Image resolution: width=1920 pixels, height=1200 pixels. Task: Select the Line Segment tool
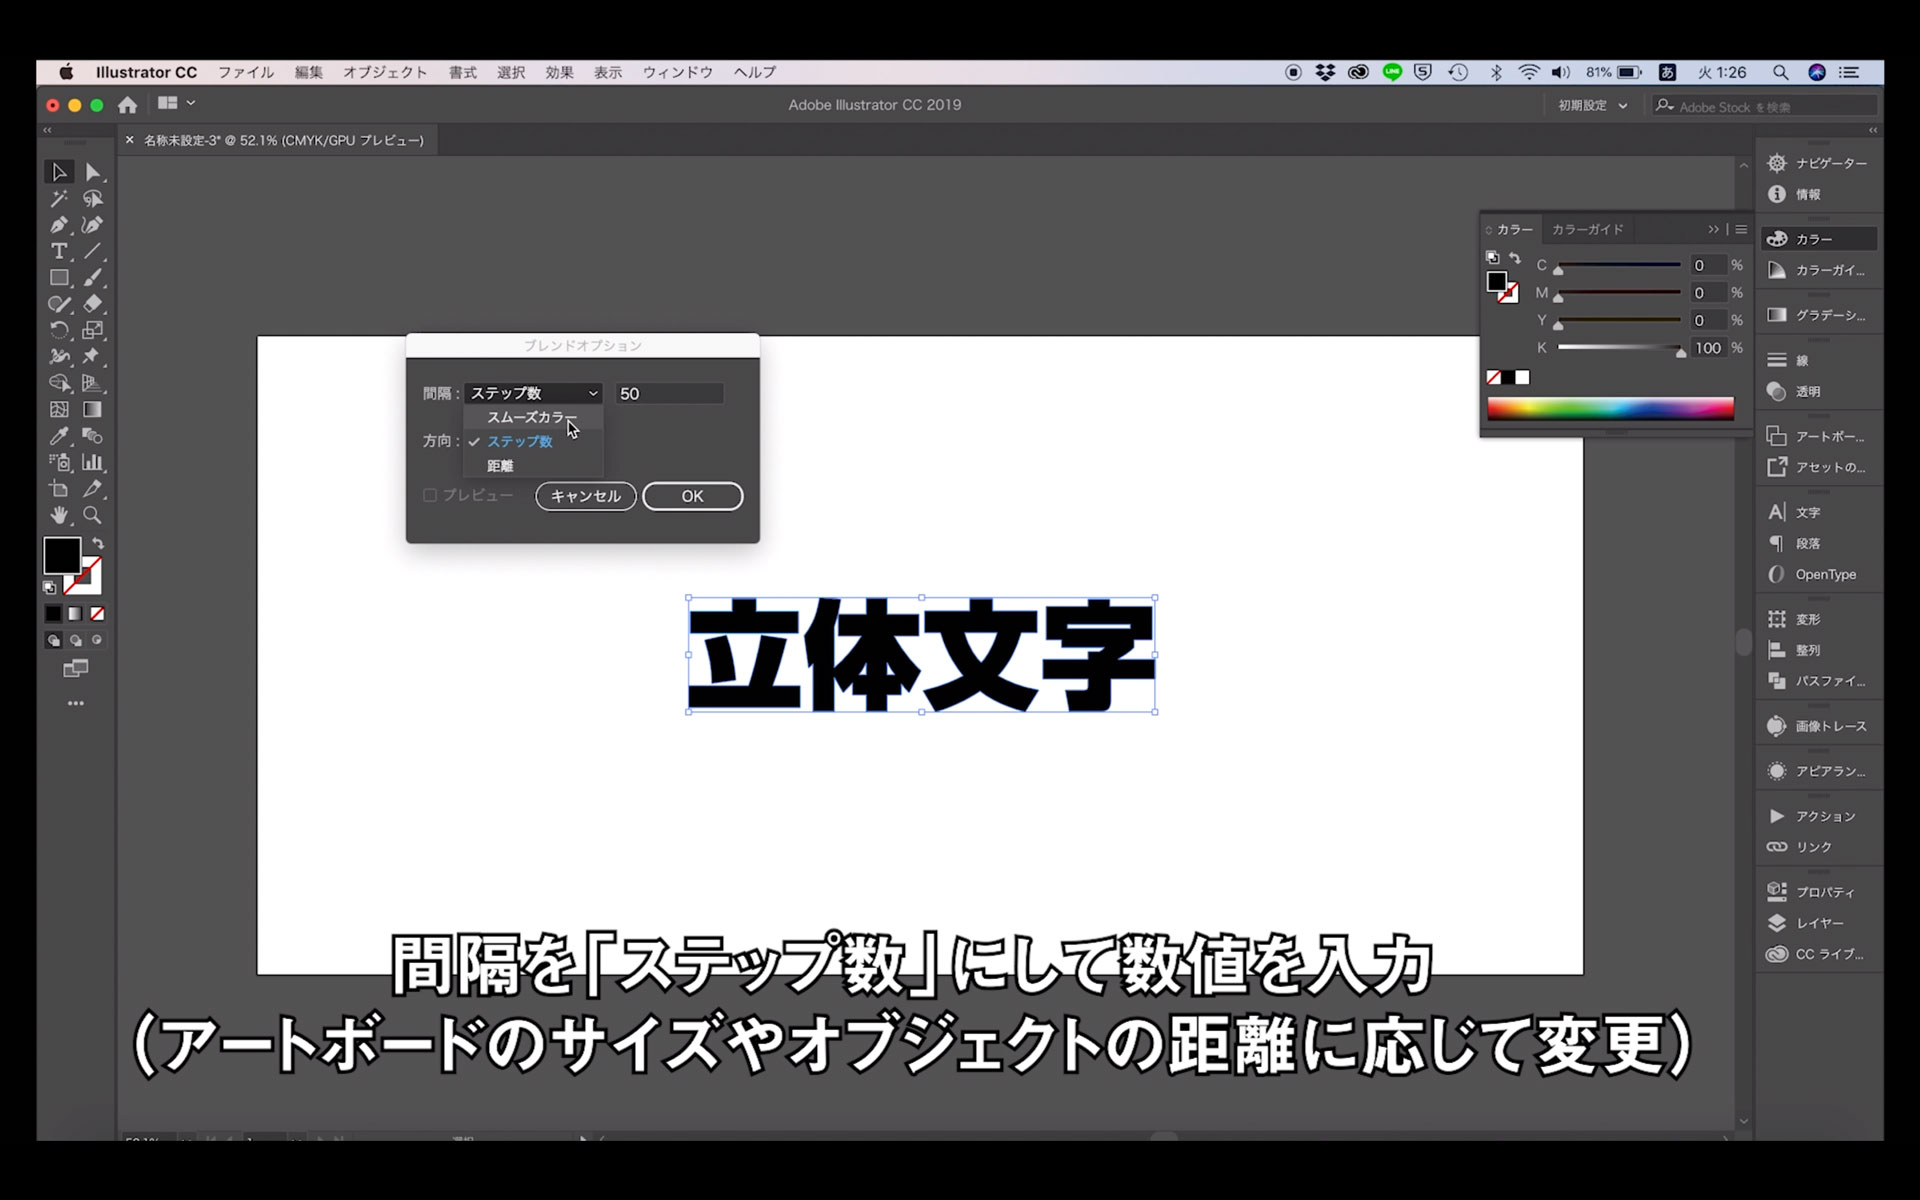93,251
